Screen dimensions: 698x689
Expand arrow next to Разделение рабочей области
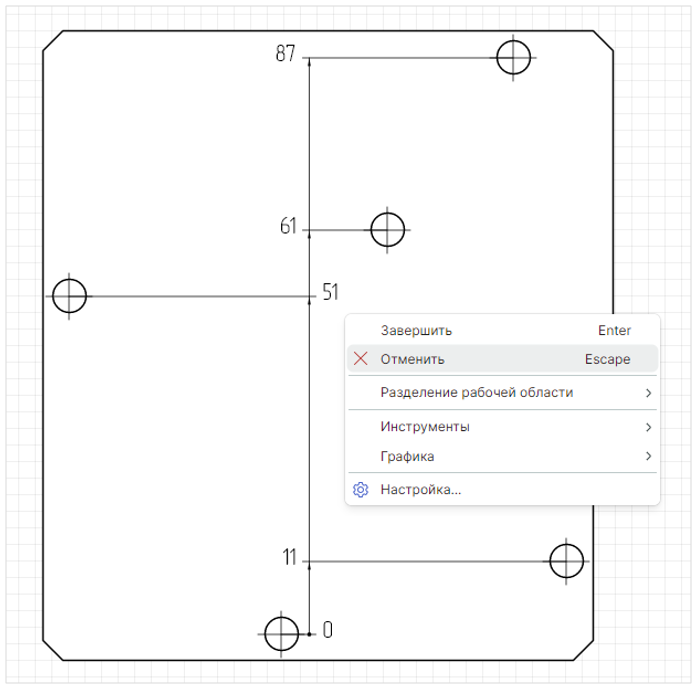coord(649,393)
